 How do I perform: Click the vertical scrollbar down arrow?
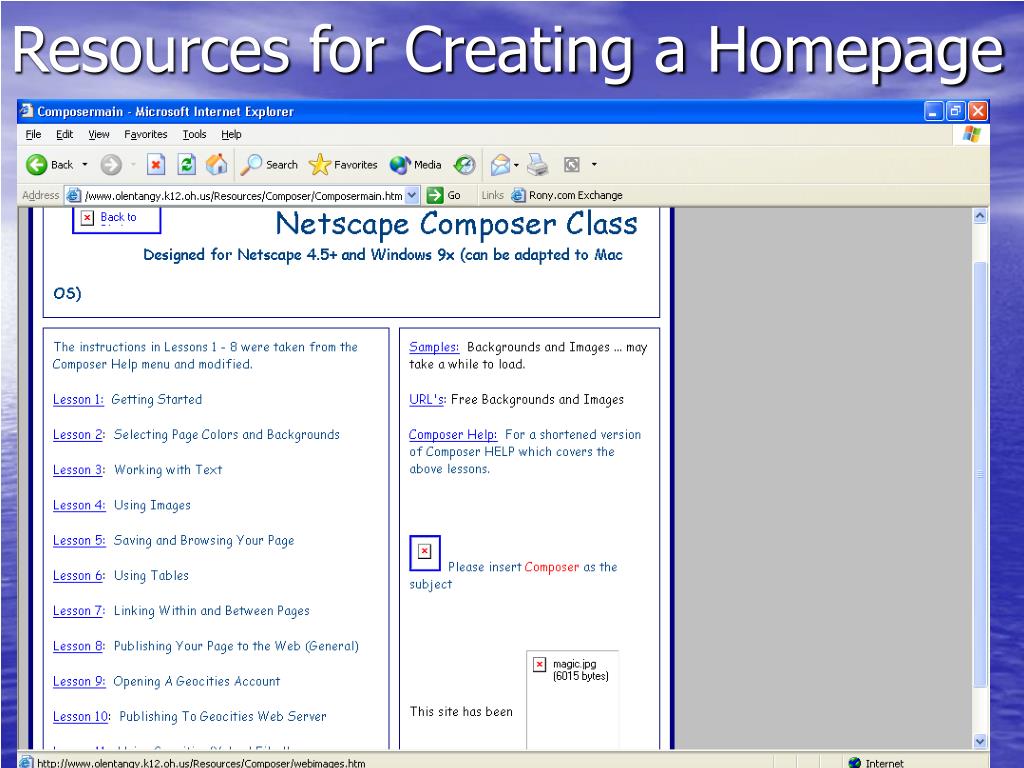pos(980,741)
